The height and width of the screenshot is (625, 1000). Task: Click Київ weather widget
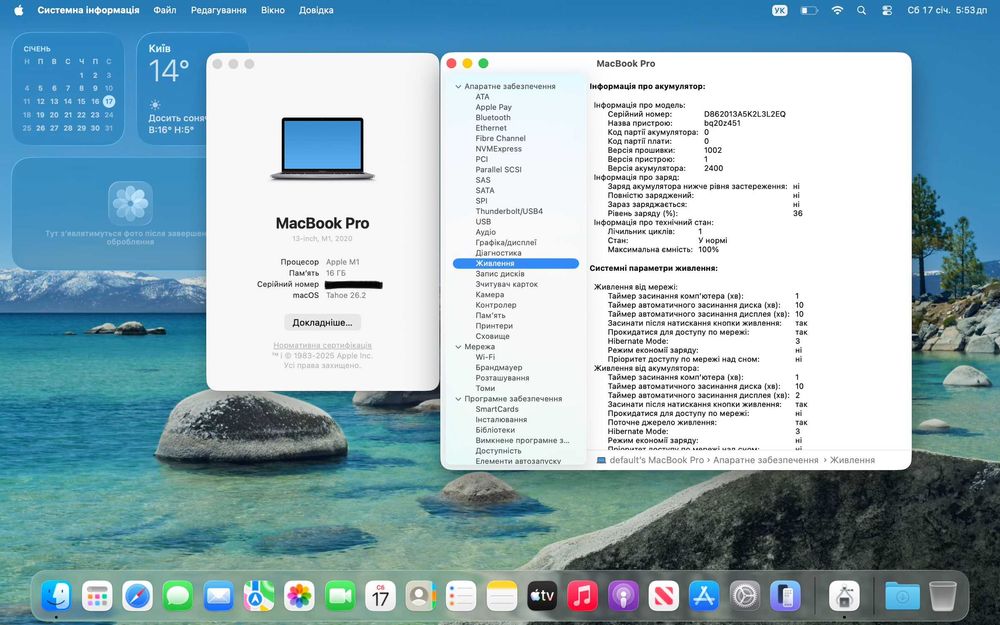coord(173,88)
